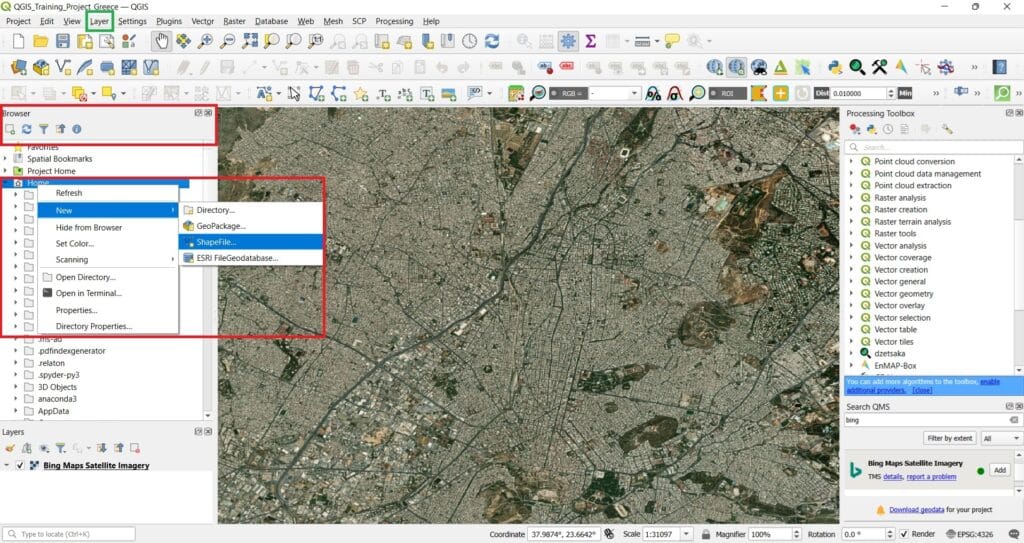Image resolution: width=1024 pixels, height=543 pixels.
Task: Click the New Shapefile Layer V icon
Action: [63, 67]
